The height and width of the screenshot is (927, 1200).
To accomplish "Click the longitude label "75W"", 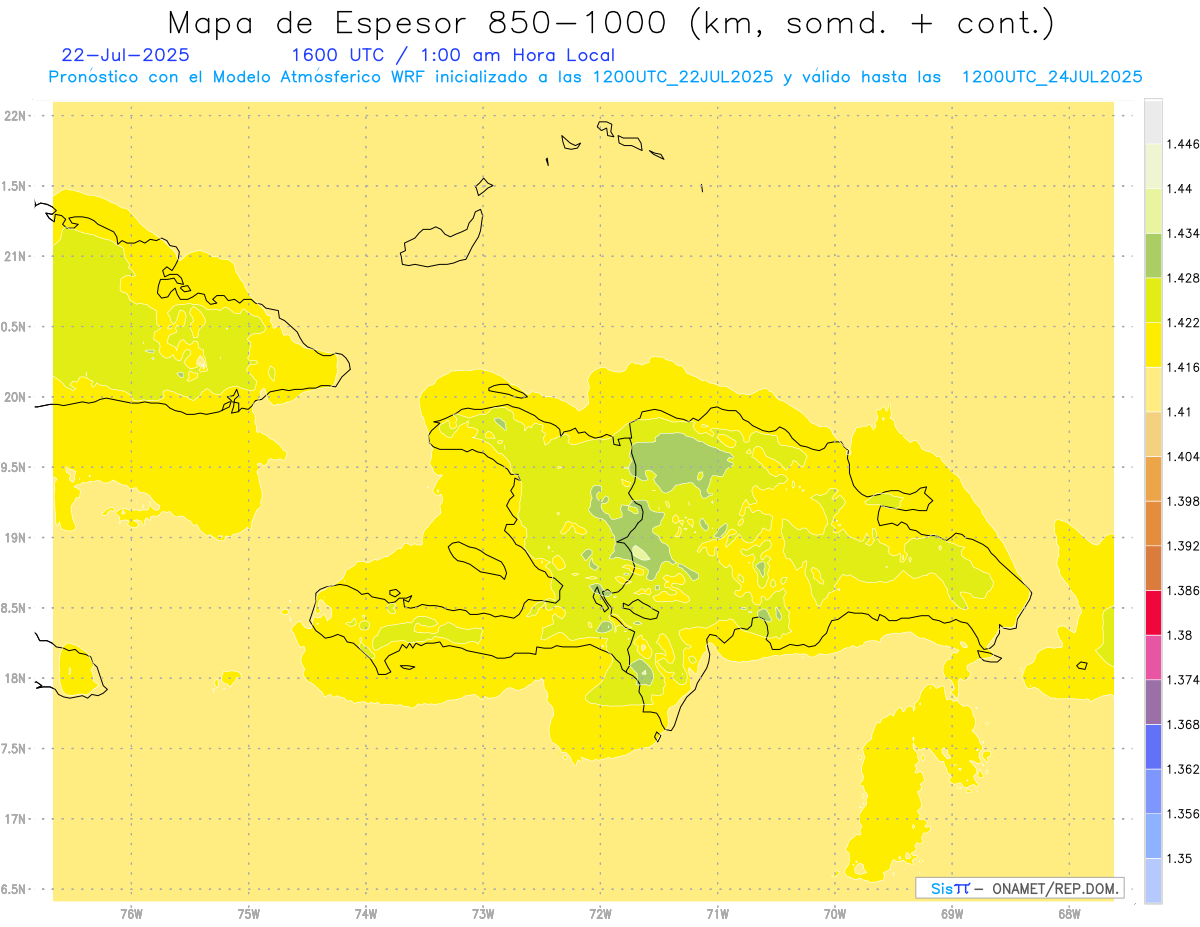I will 249,913.
